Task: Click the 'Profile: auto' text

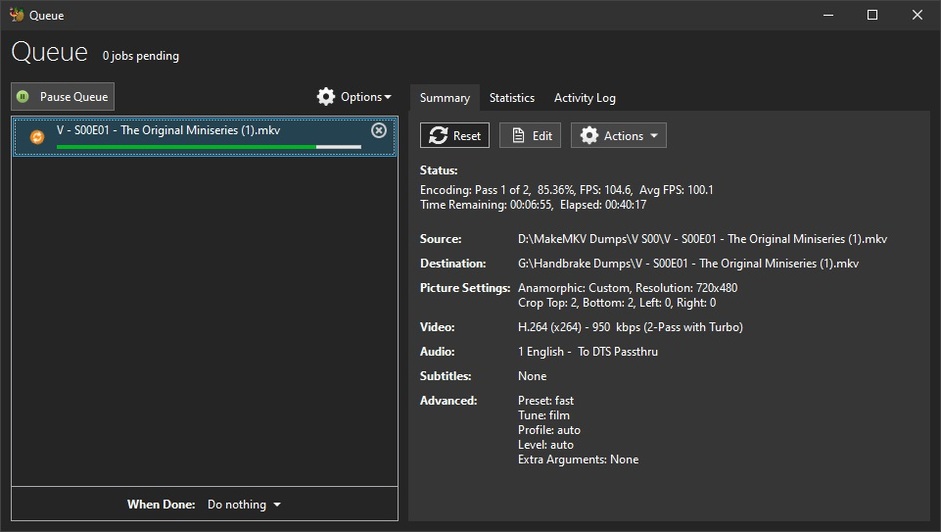Action: coord(549,430)
